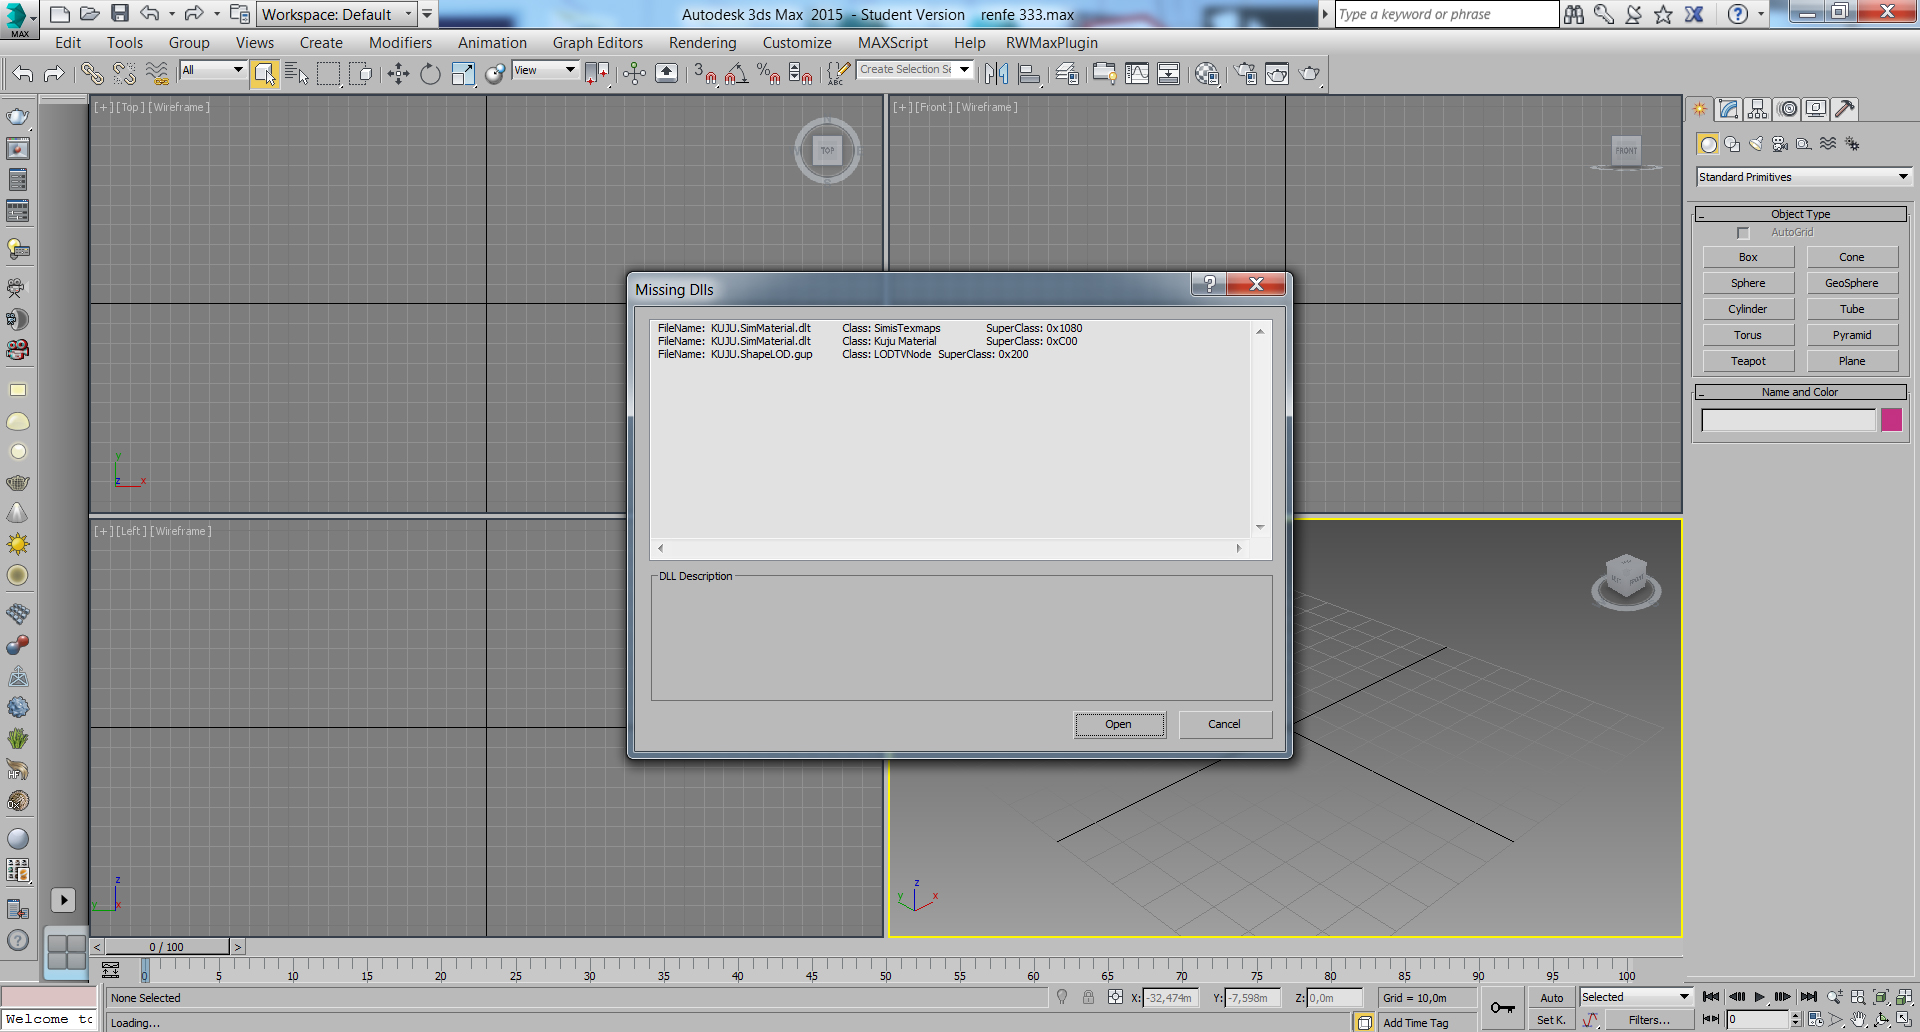Open the Material Editor icon
Image resolution: width=1920 pixels, height=1032 pixels.
click(x=1207, y=73)
